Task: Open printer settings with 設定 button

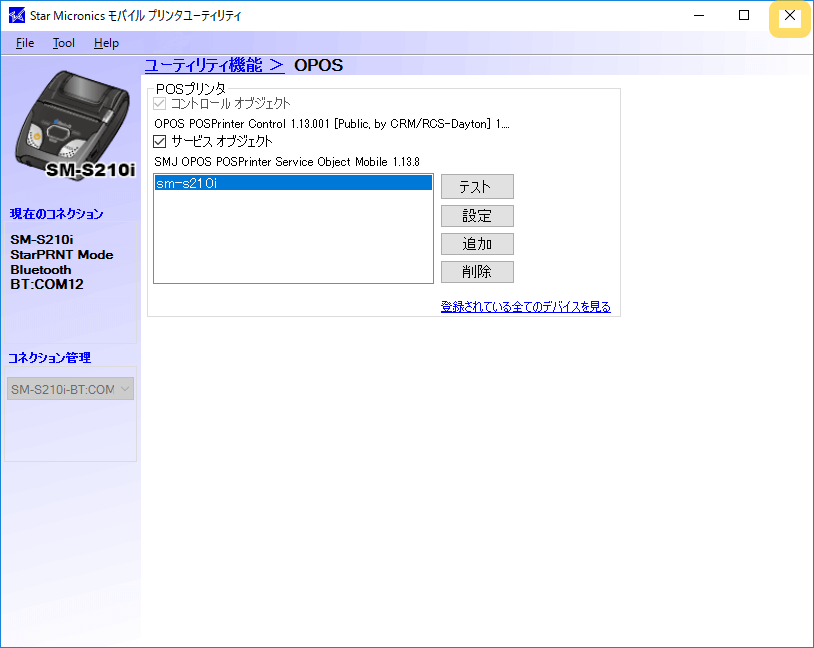Action: 477,216
